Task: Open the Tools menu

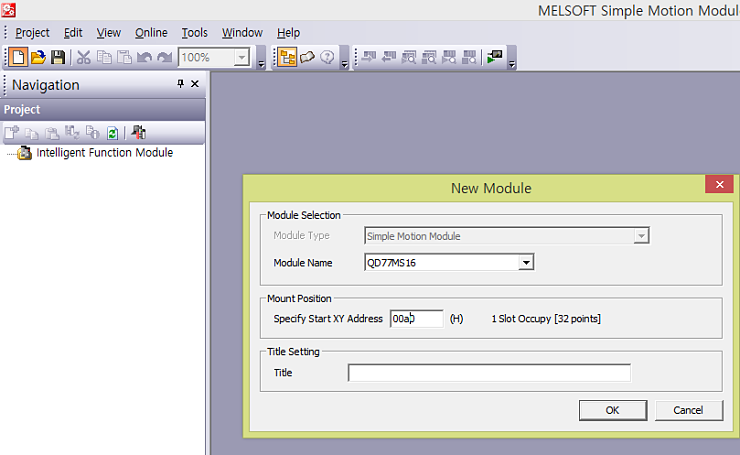Action: (x=194, y=33)
